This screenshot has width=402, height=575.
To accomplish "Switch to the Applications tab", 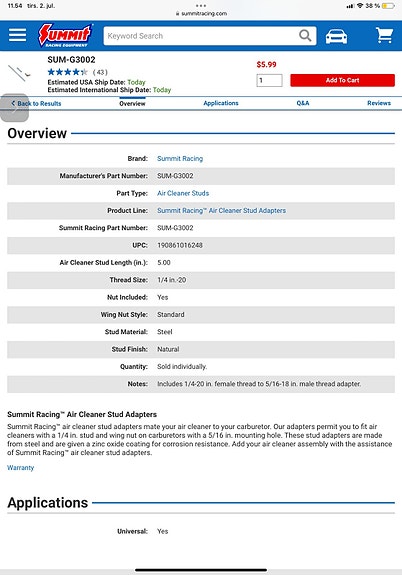I will 221,103.
